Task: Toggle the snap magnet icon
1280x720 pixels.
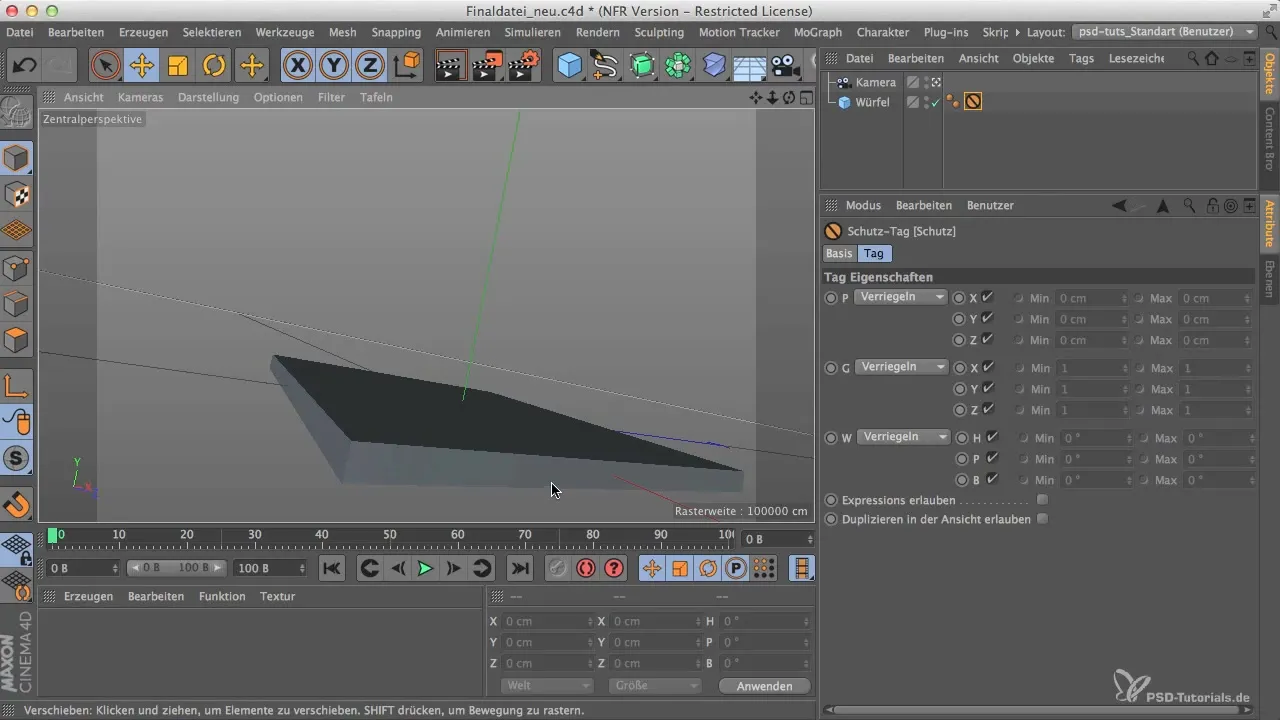Action: tap(17, 504)
